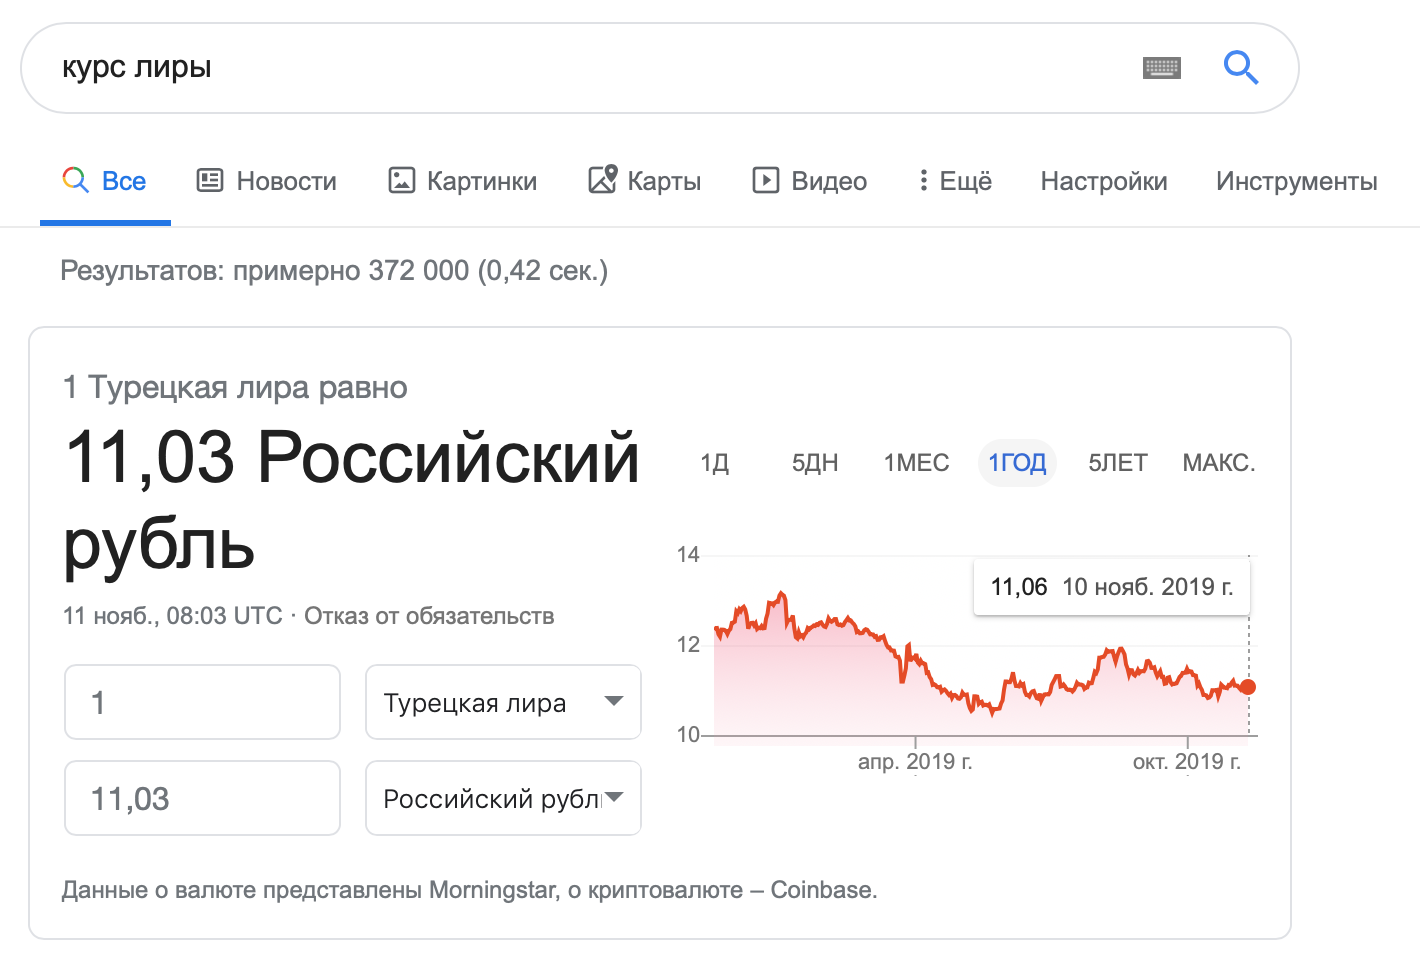Switch chart to 5ЛЕТ range
This screenshot has height=964, width=1420.
click(1117, 463)
